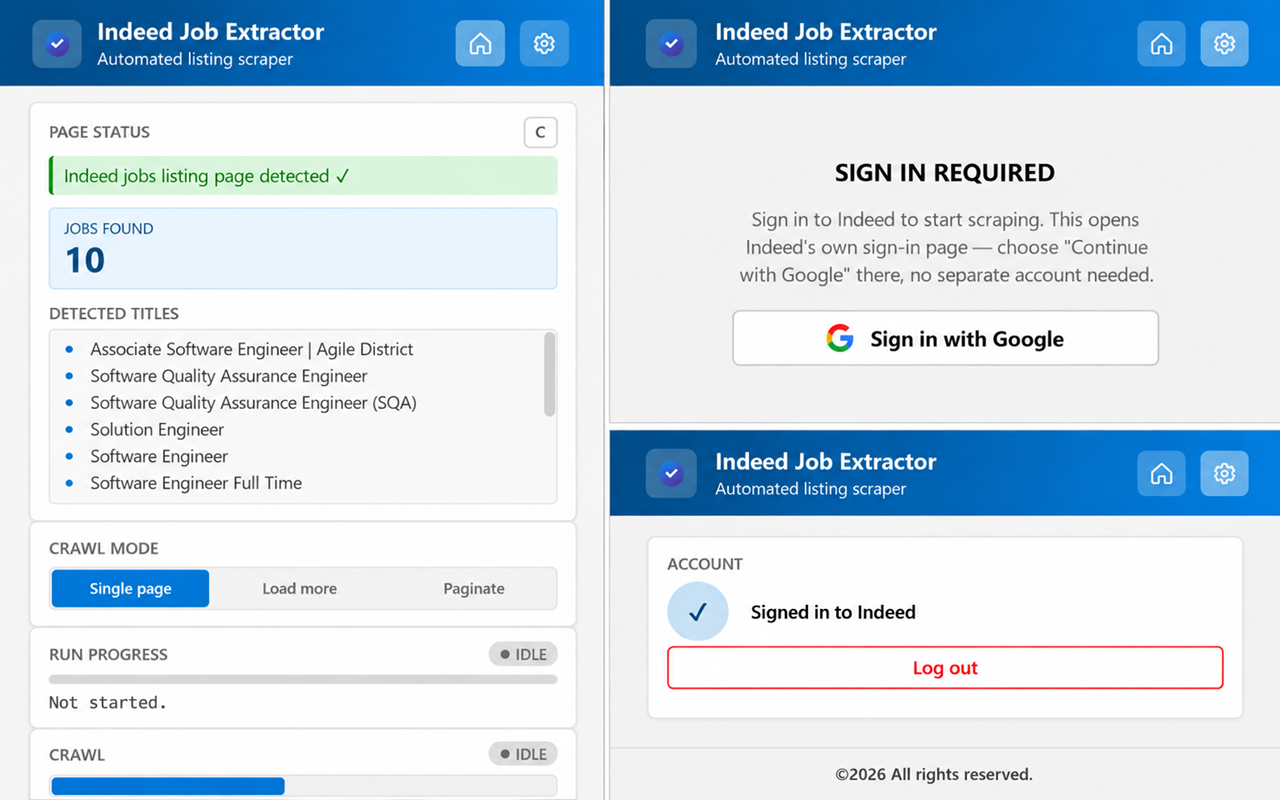Click 'Software Engineer Full Time' detected title

tap(196, 483)
